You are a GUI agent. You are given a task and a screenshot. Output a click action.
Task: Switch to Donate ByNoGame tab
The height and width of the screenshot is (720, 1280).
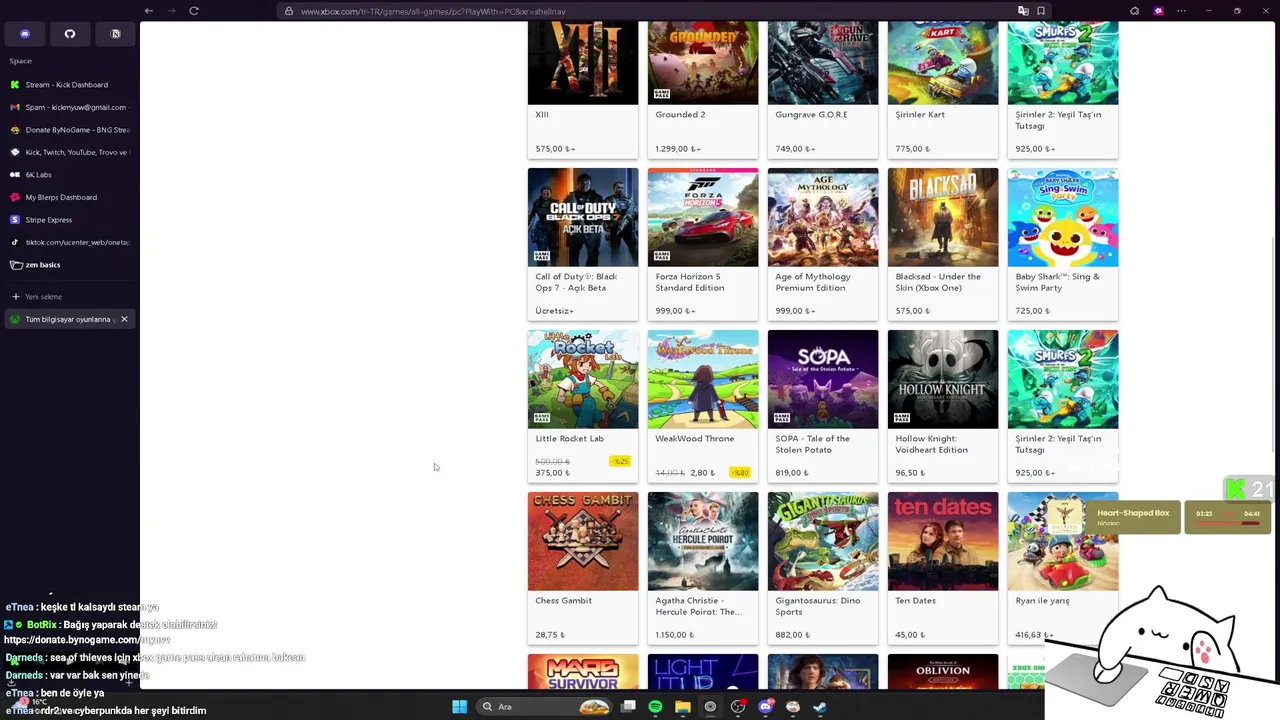(x=69, y=130)
